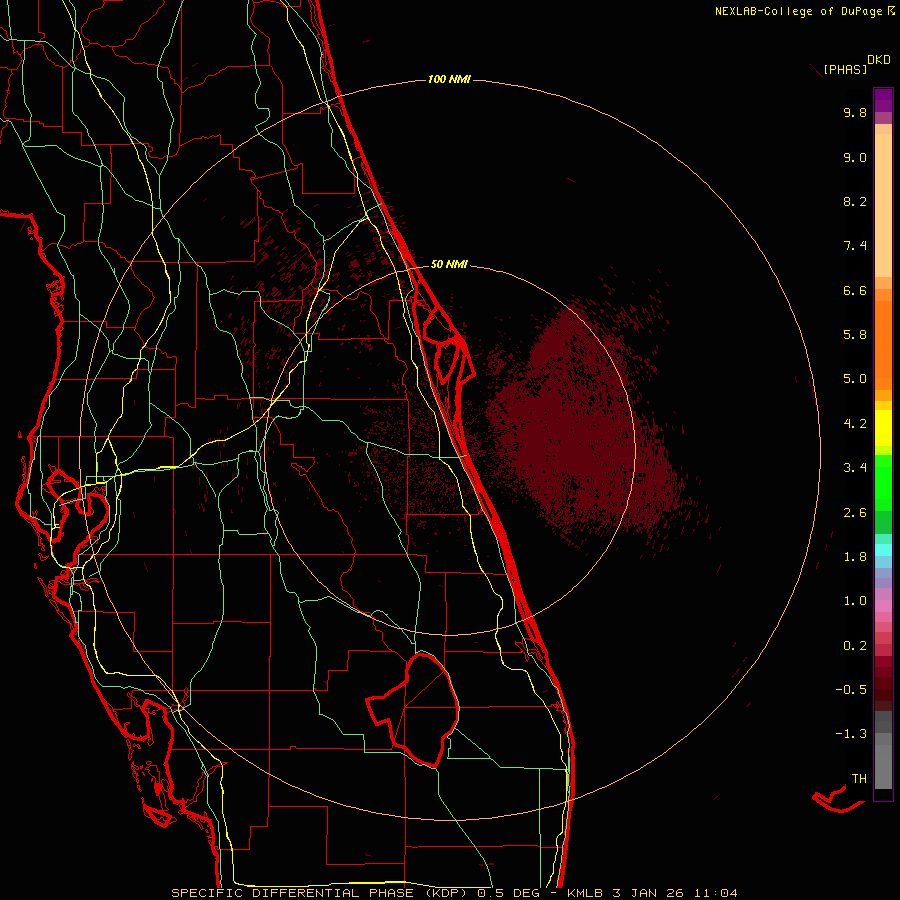Click the -1.3 legend value
This screenshot has height=900, width=900.
[x=851, y=734]
